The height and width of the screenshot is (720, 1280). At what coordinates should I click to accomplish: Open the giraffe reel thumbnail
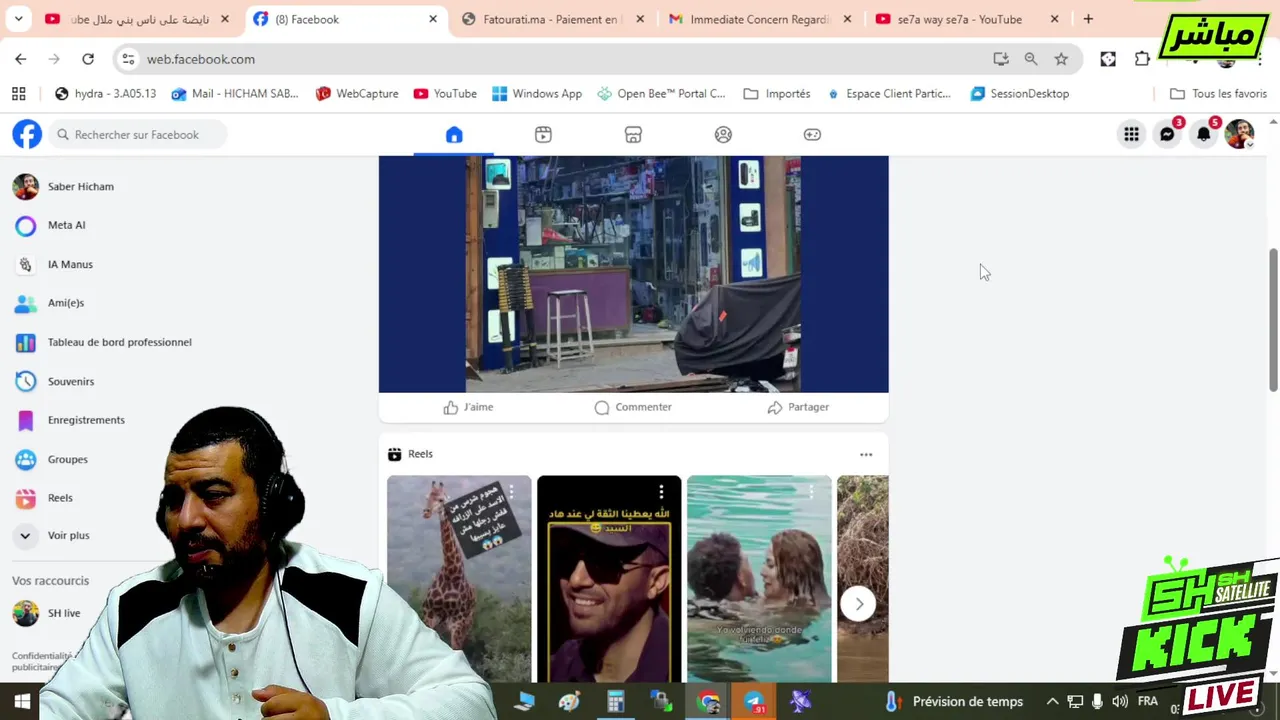pyautogui.click(x=459, y=578)
